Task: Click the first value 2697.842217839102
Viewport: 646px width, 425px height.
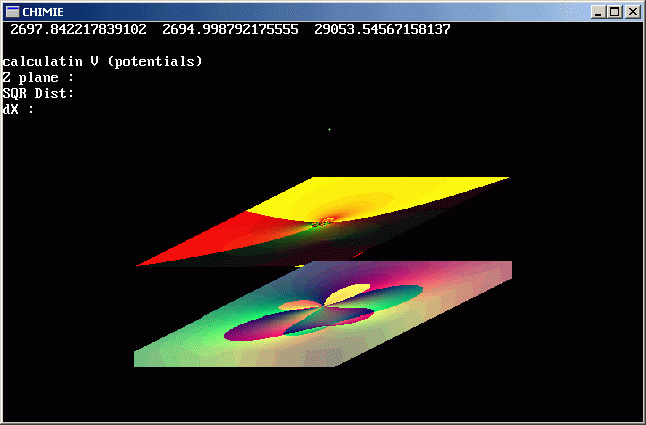Action: tap(78, 30)
